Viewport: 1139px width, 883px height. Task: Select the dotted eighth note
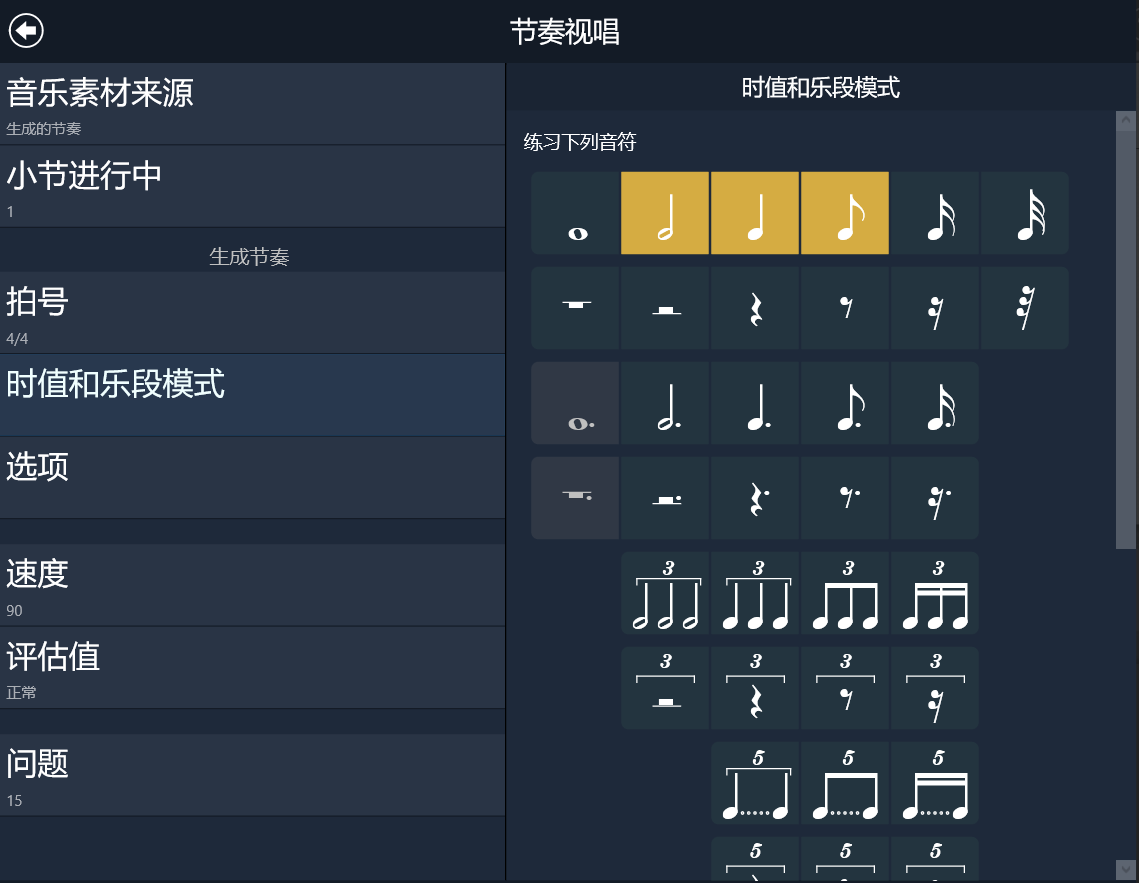click(x=845, y=403)
